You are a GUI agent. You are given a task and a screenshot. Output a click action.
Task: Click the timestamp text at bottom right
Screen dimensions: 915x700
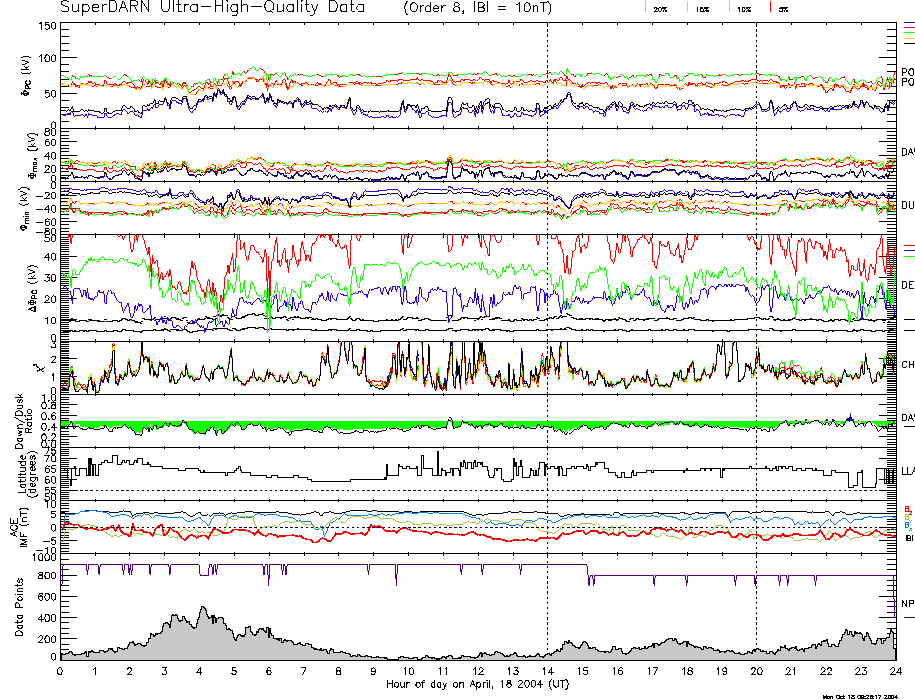[867, 696]
